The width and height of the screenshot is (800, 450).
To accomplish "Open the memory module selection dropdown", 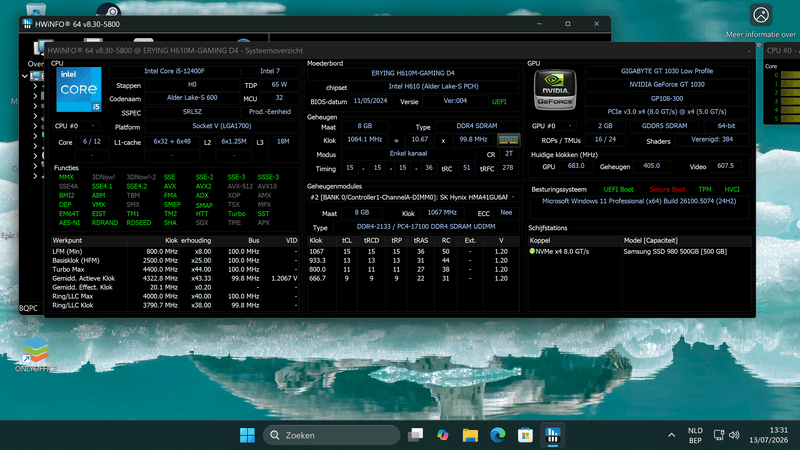I will [x=413, y=197].
